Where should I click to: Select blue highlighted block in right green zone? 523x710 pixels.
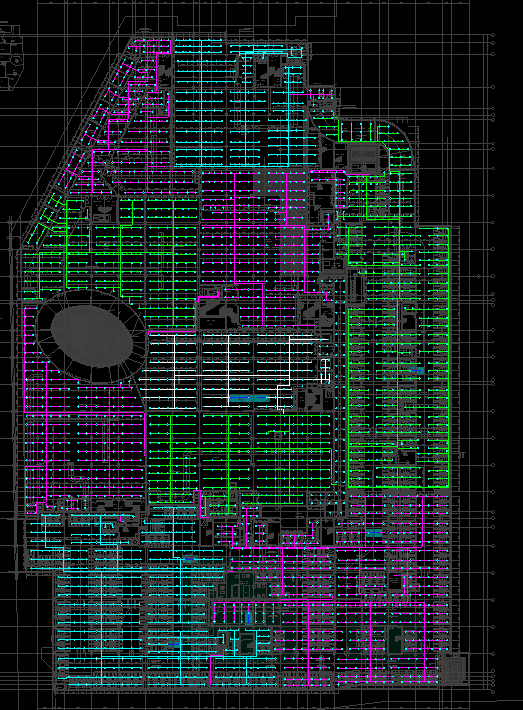click(x=417, y=370)
